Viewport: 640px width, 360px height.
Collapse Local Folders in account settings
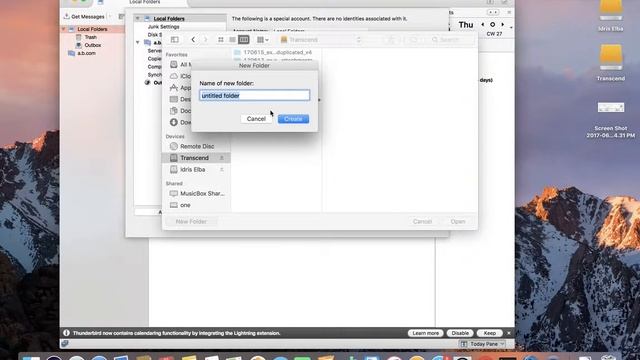138,19
